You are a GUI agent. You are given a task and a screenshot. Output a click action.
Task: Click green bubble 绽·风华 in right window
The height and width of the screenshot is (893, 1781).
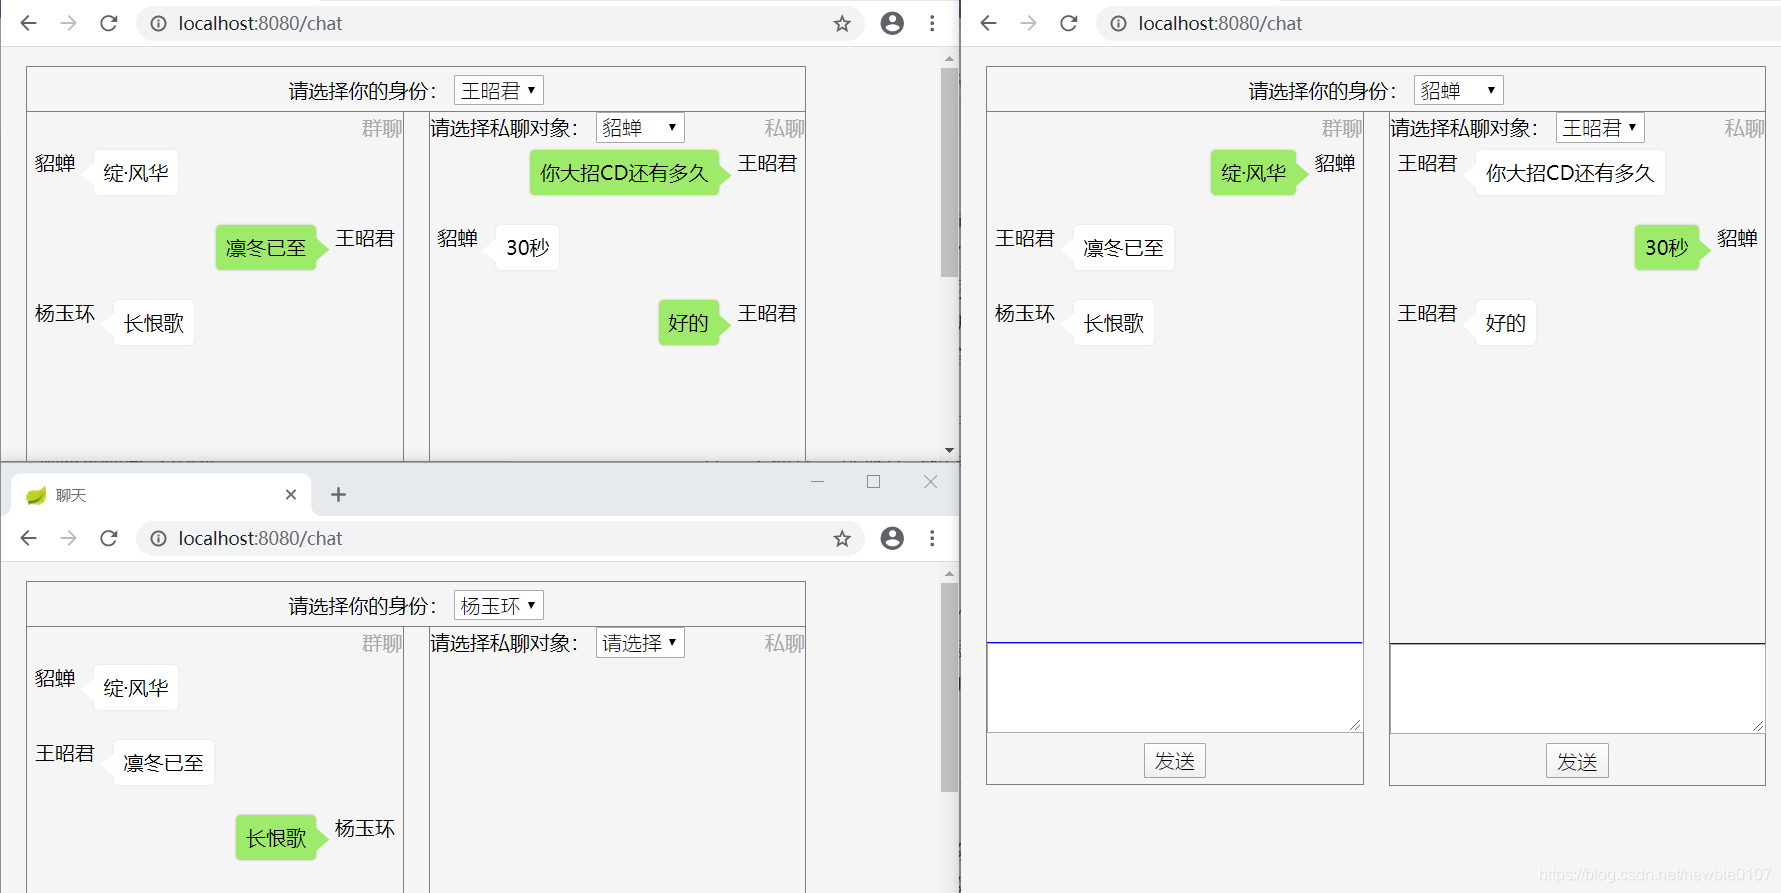[x=1253, y=173]
